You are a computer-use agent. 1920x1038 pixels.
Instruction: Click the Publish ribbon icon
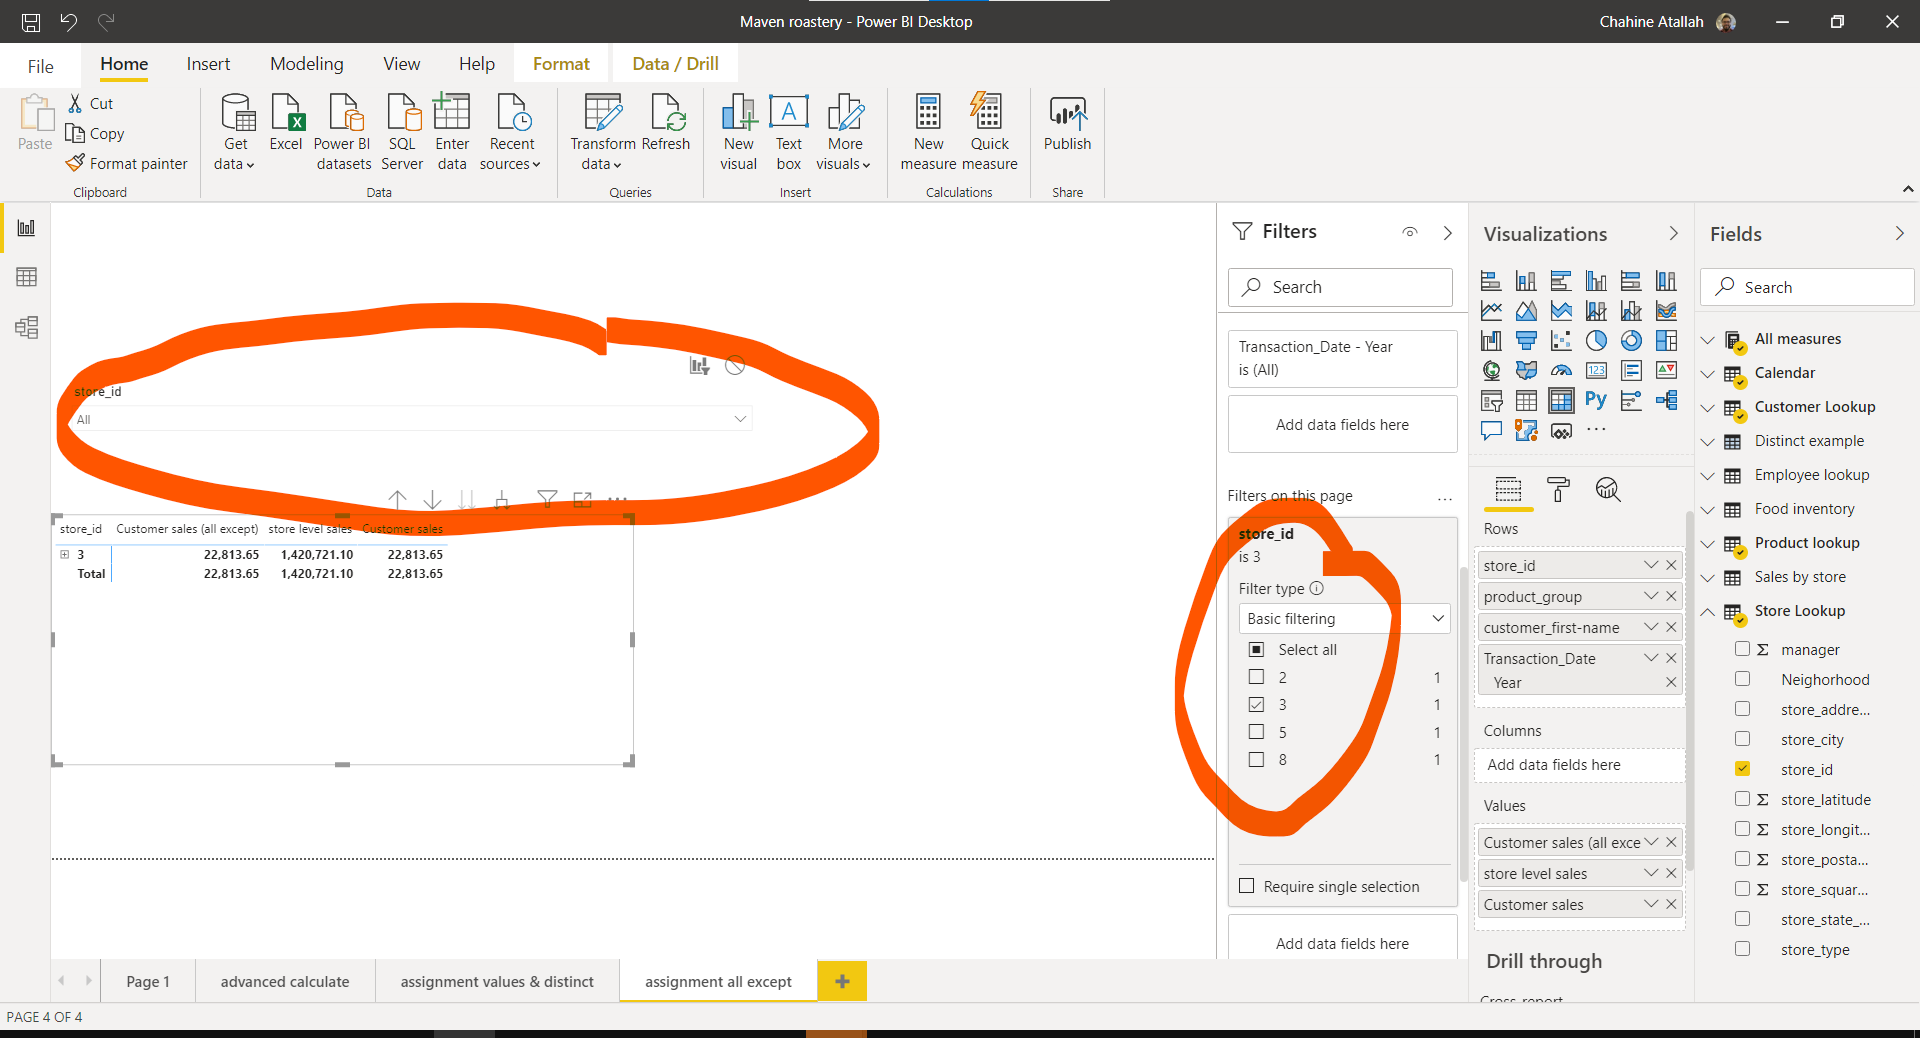point(1067,124)
